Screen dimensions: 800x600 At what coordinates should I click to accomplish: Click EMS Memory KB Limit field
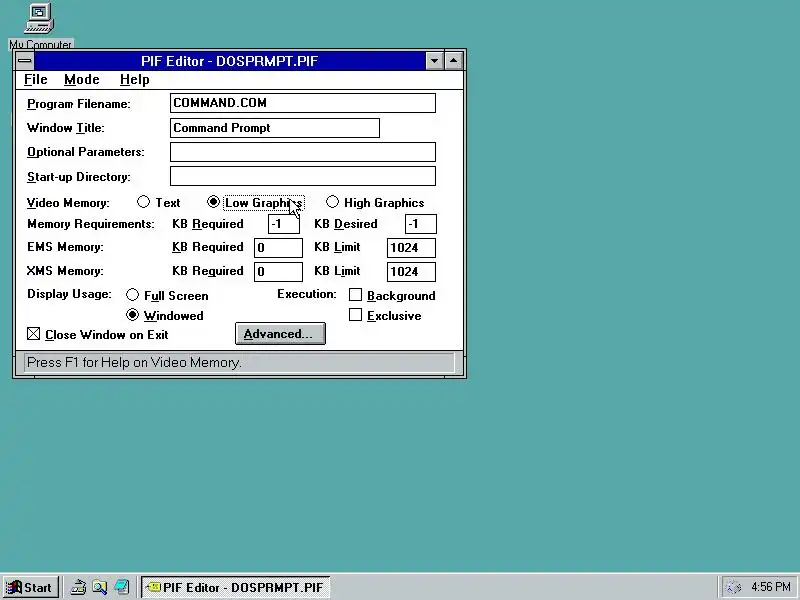(x=411, y=248)
